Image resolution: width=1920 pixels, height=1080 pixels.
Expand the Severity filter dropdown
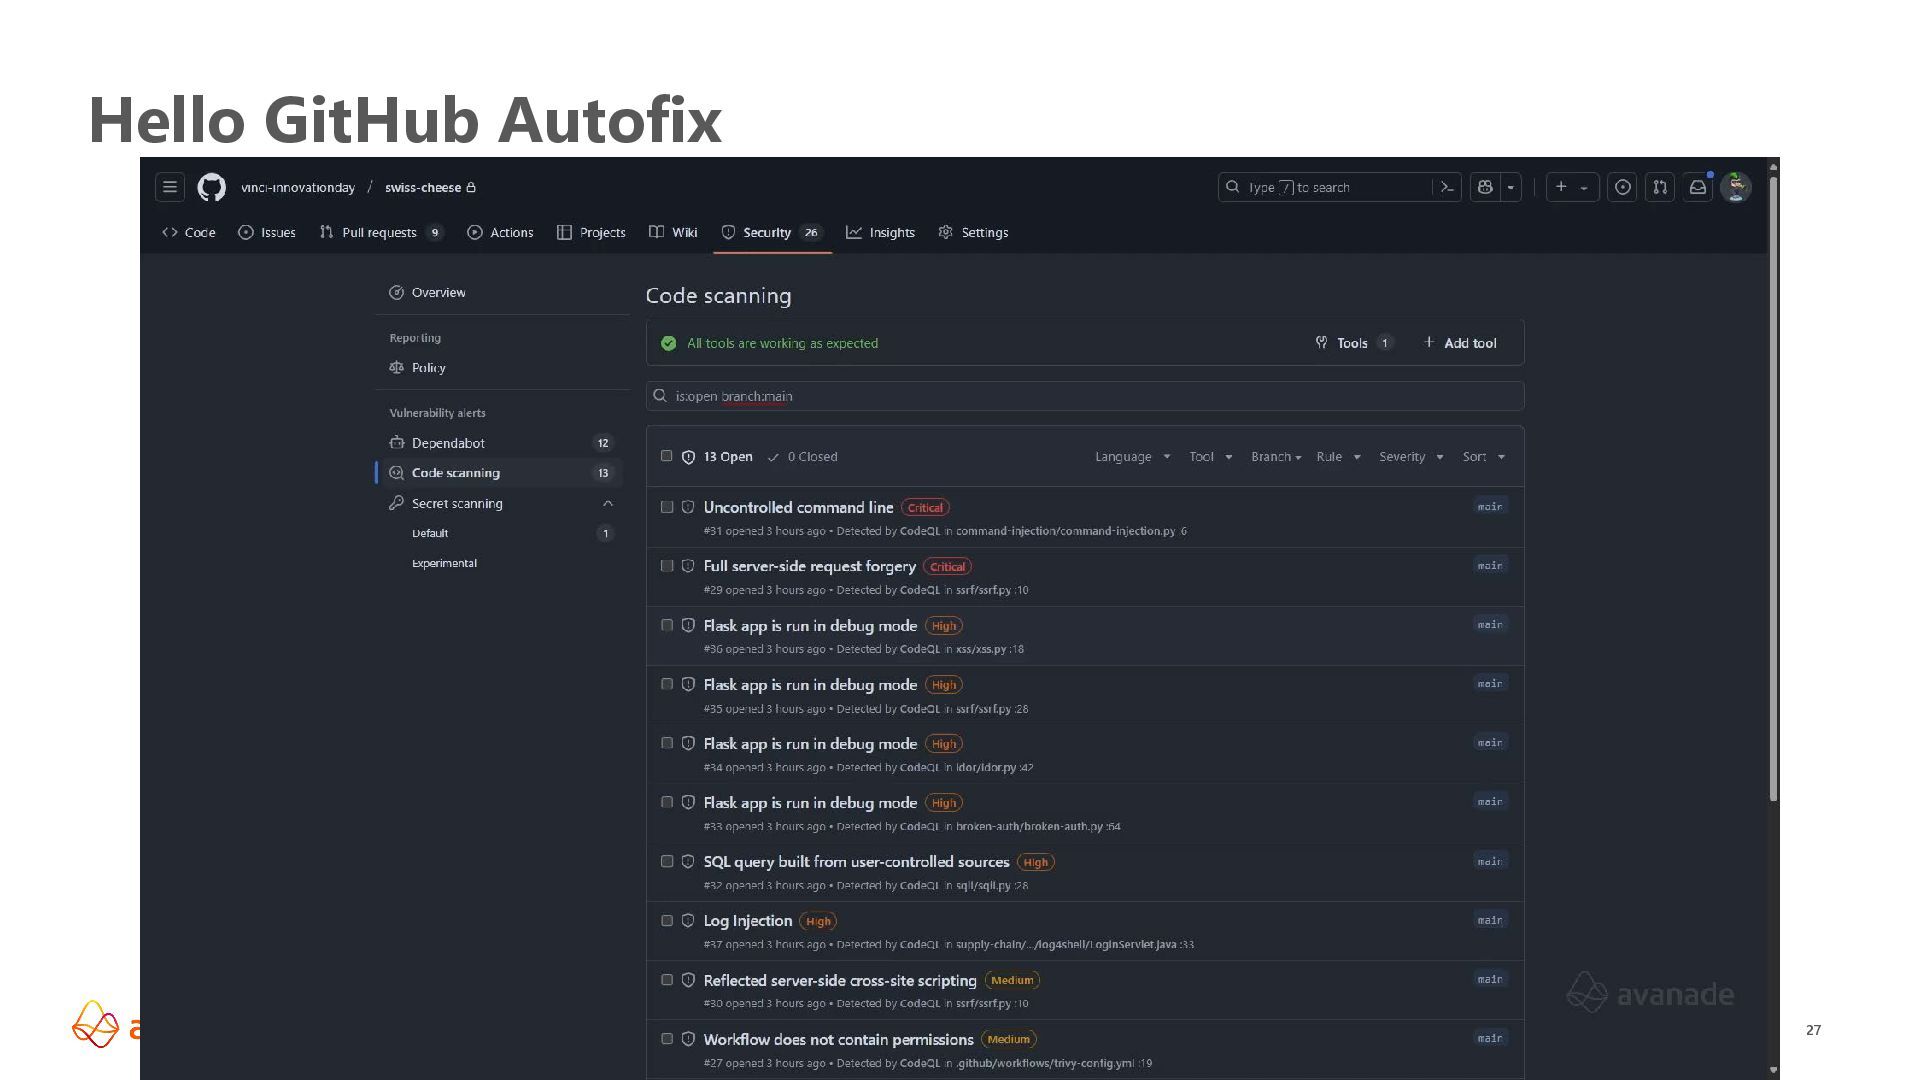[x=1410, y=457]
